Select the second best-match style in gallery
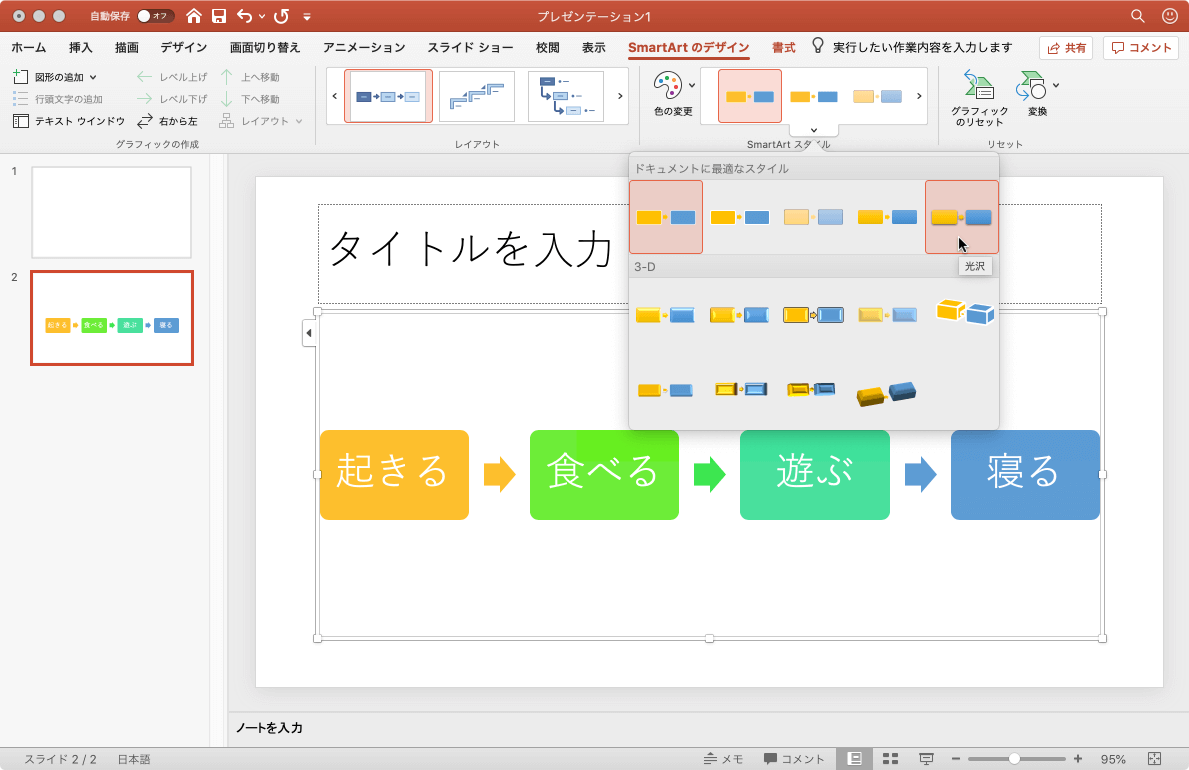 pyautogui.click(x=739, y=218)
